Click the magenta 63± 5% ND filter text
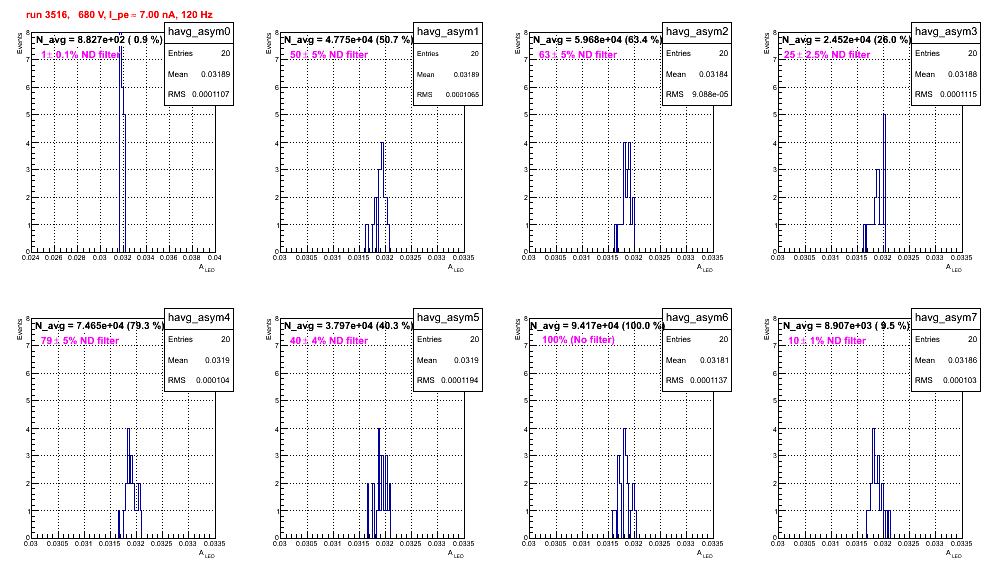 coord(578,55)
